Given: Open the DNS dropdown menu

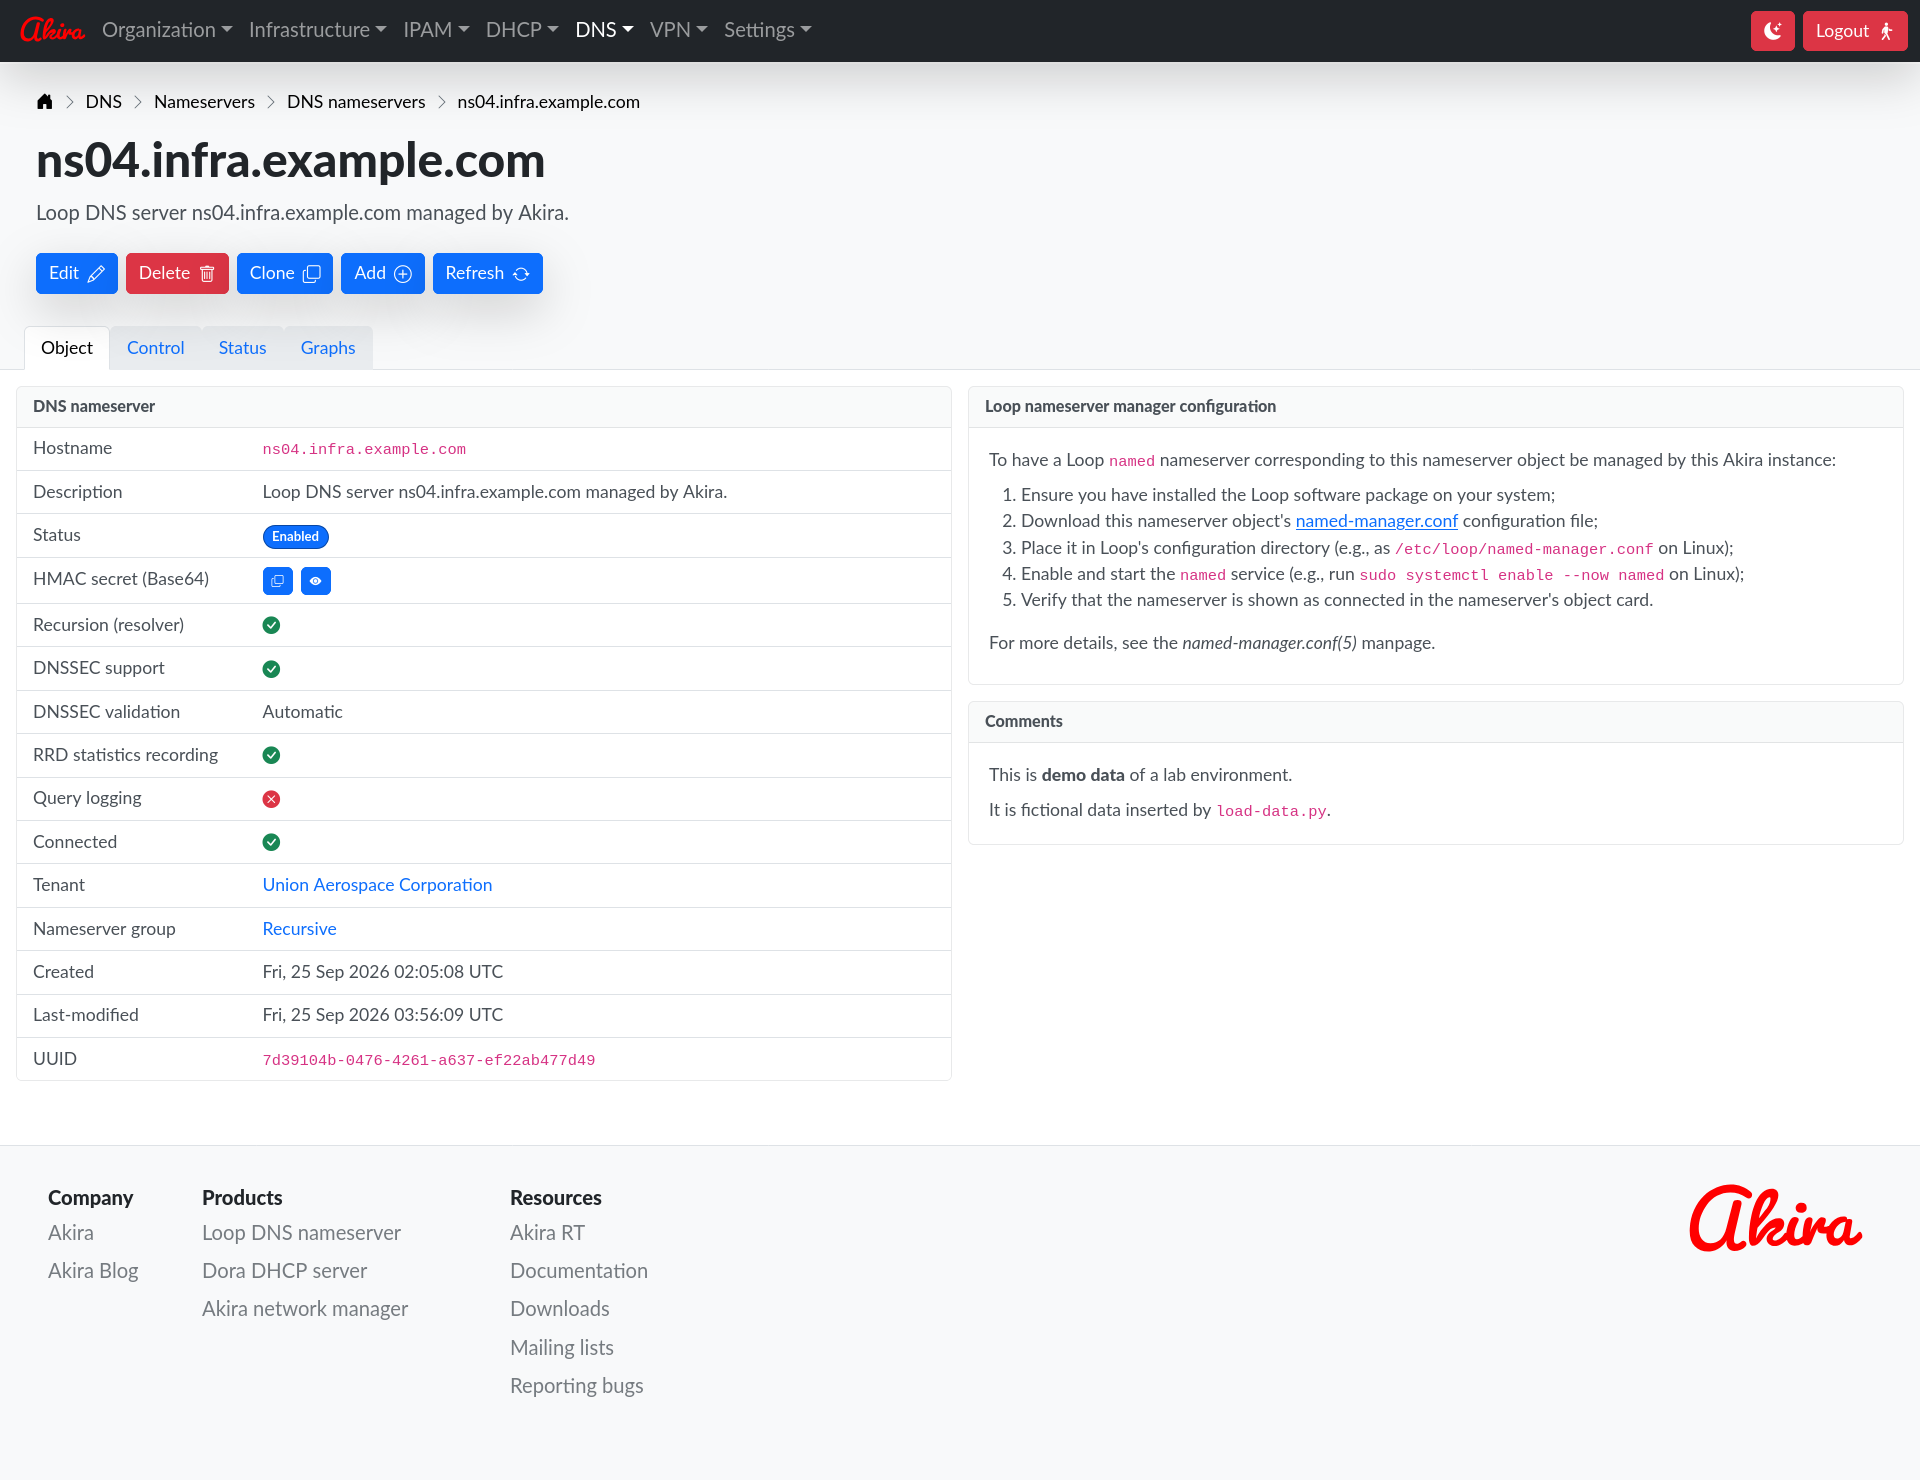Looking at the screenshot, I should point(604,30).
